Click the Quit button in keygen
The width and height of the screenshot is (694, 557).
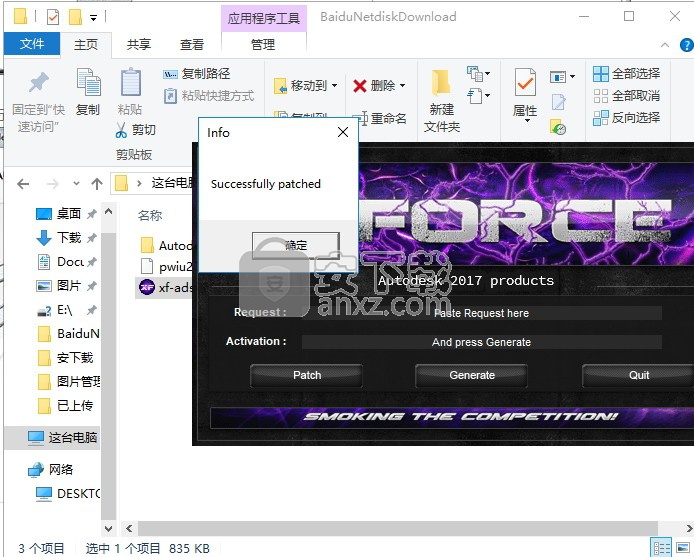tap(638, 375)
